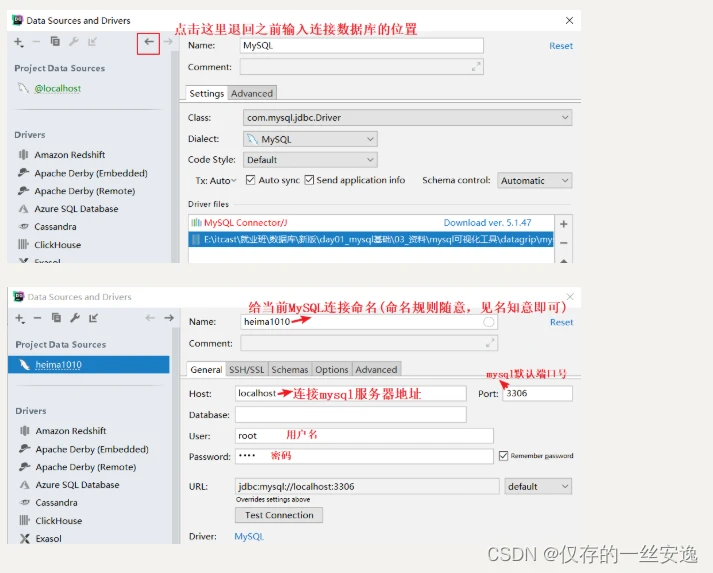The width and height of the screenshot is (713, 573).
Task: Open the Class dropdown com.mysql.jdbc.Driver
Action: click(407, 118)
